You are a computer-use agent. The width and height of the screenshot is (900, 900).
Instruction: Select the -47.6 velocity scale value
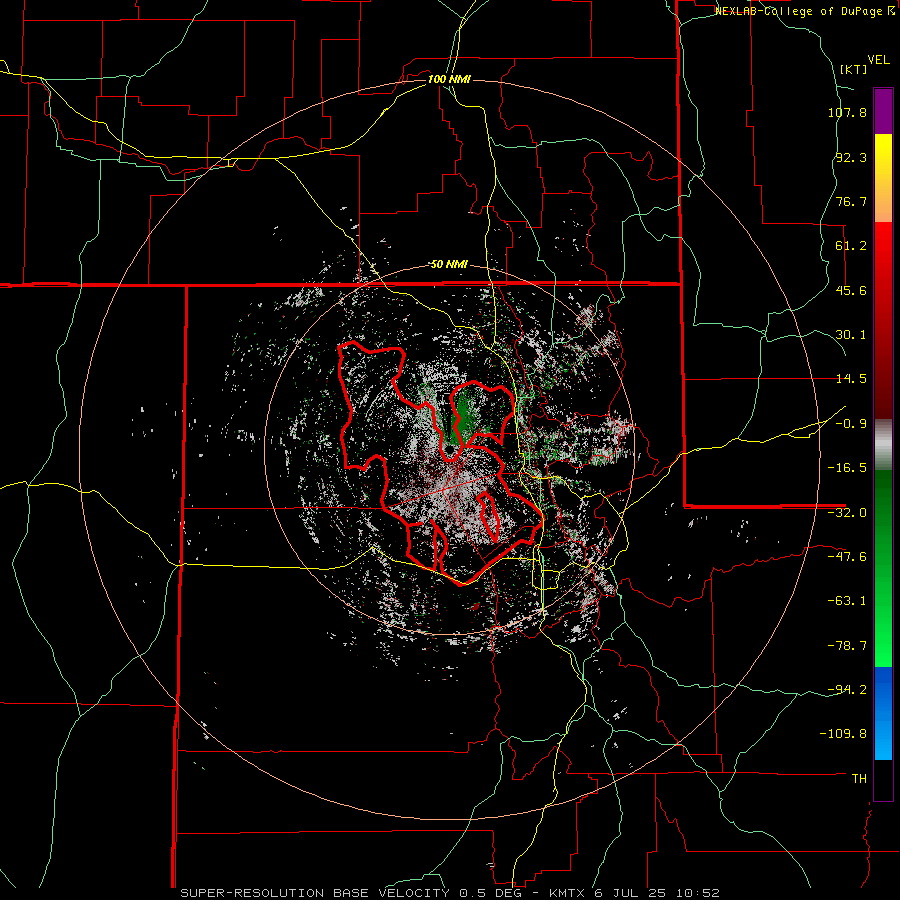(x=847, y=557)
